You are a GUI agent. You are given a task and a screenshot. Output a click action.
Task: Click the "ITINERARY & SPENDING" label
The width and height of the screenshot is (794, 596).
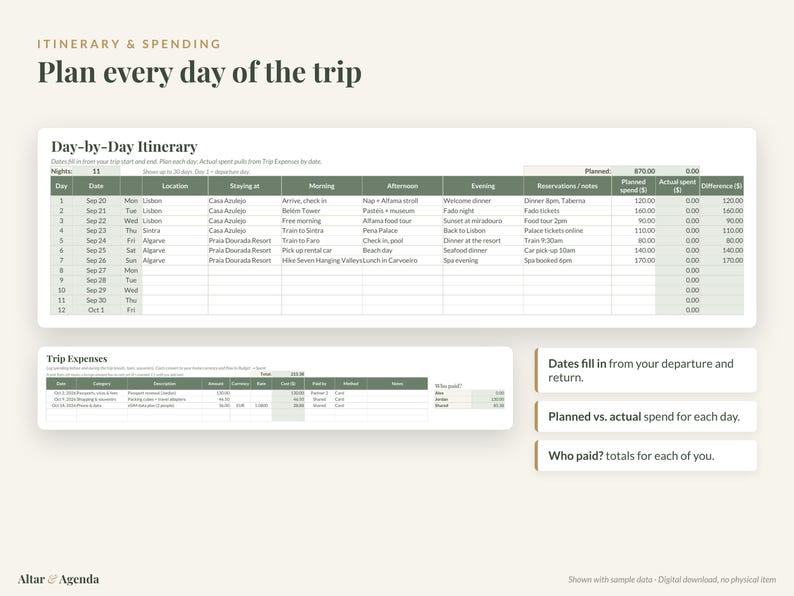point(129,44)
